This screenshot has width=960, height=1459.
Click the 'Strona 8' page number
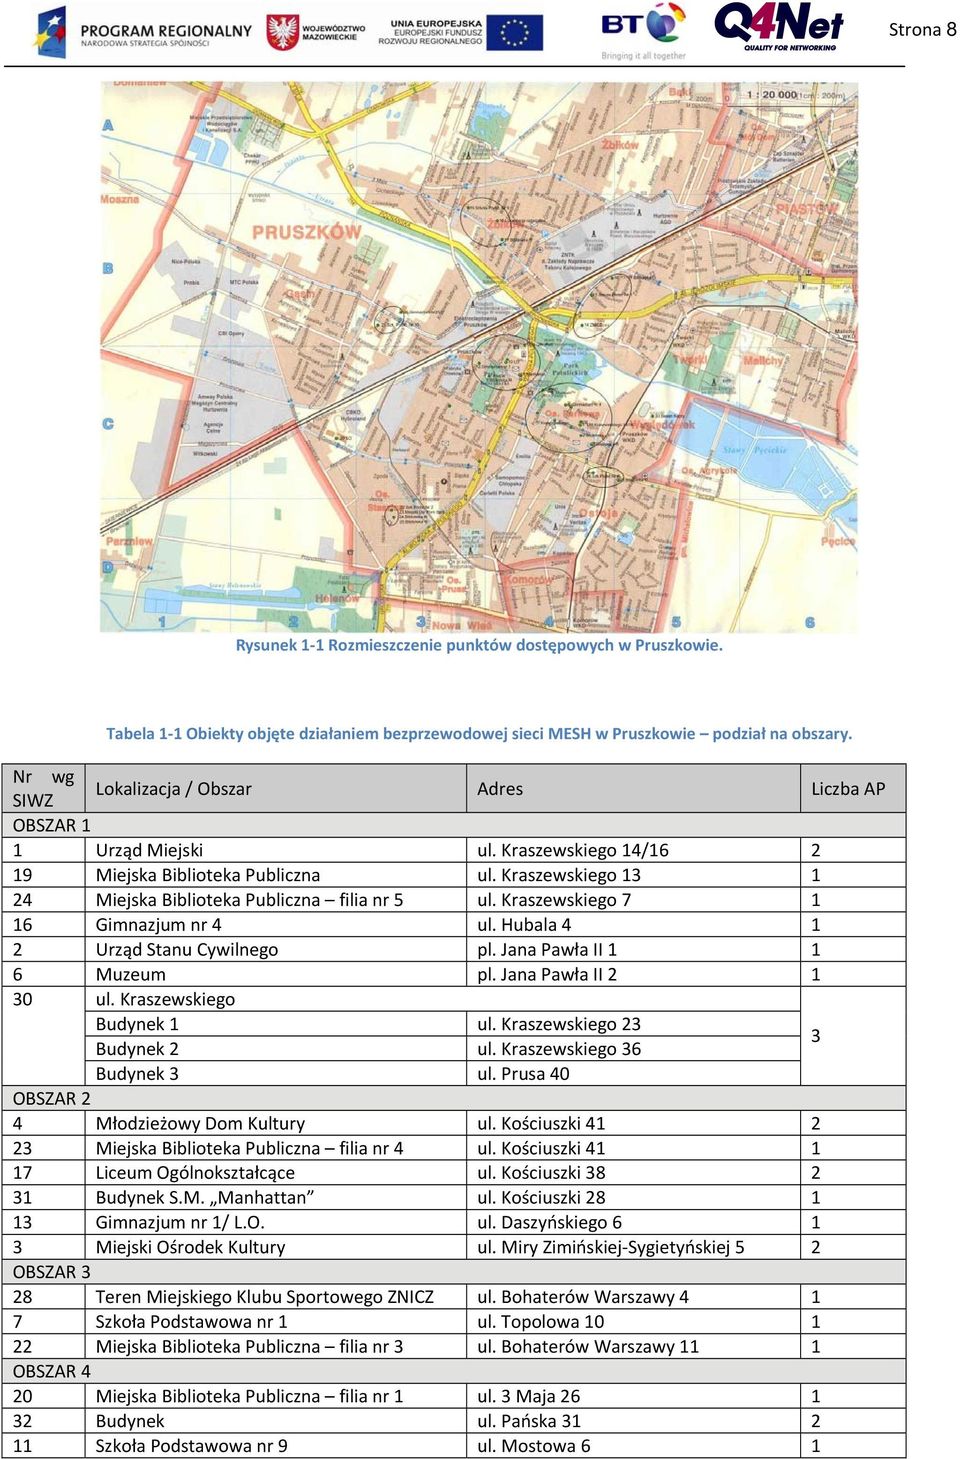[922, 29]
